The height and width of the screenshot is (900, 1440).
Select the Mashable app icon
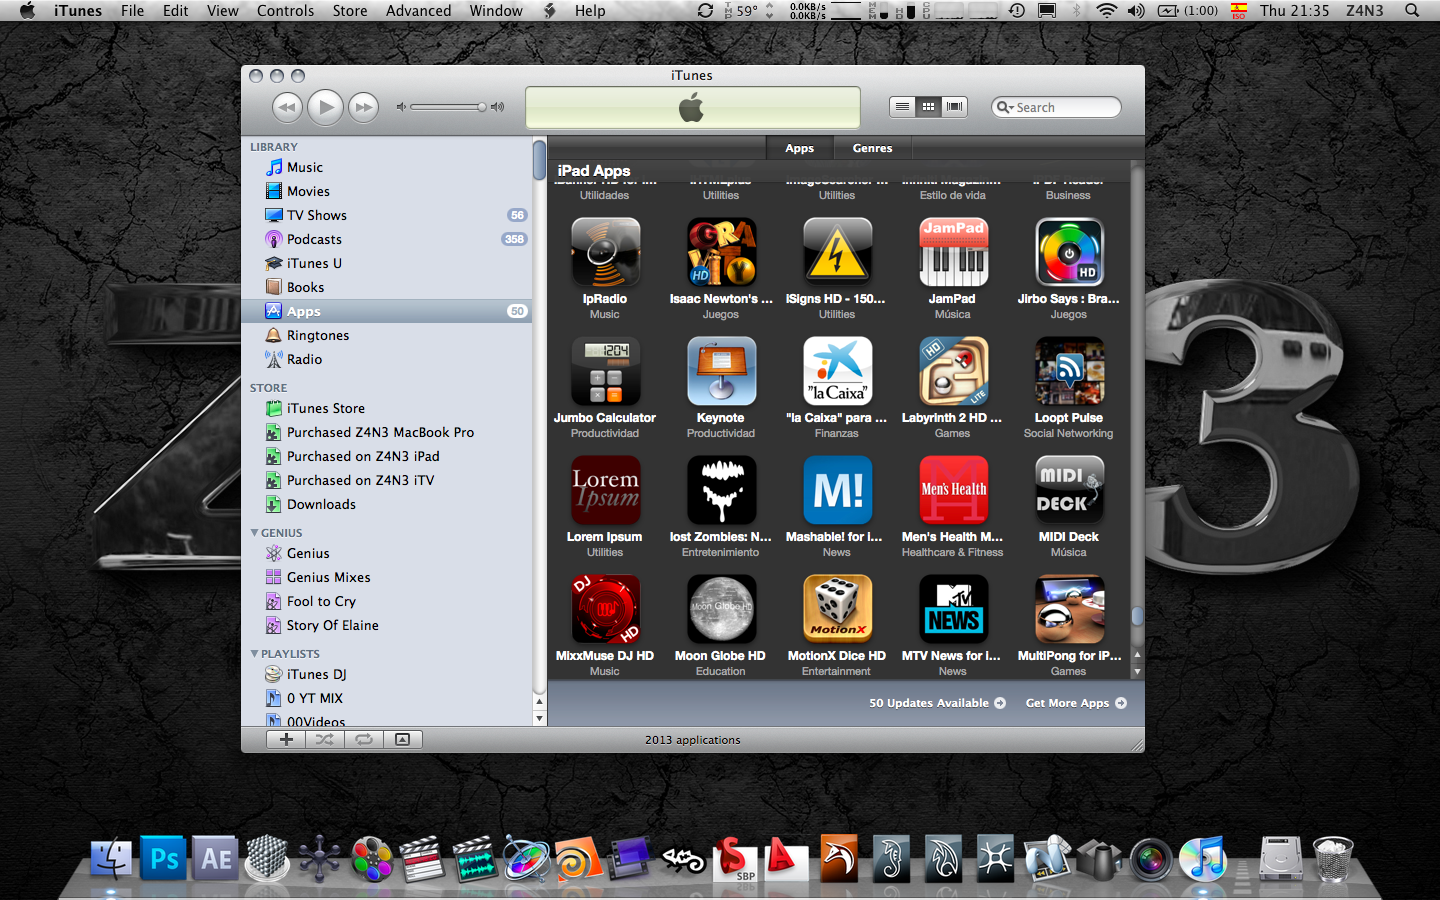[837, 490]
